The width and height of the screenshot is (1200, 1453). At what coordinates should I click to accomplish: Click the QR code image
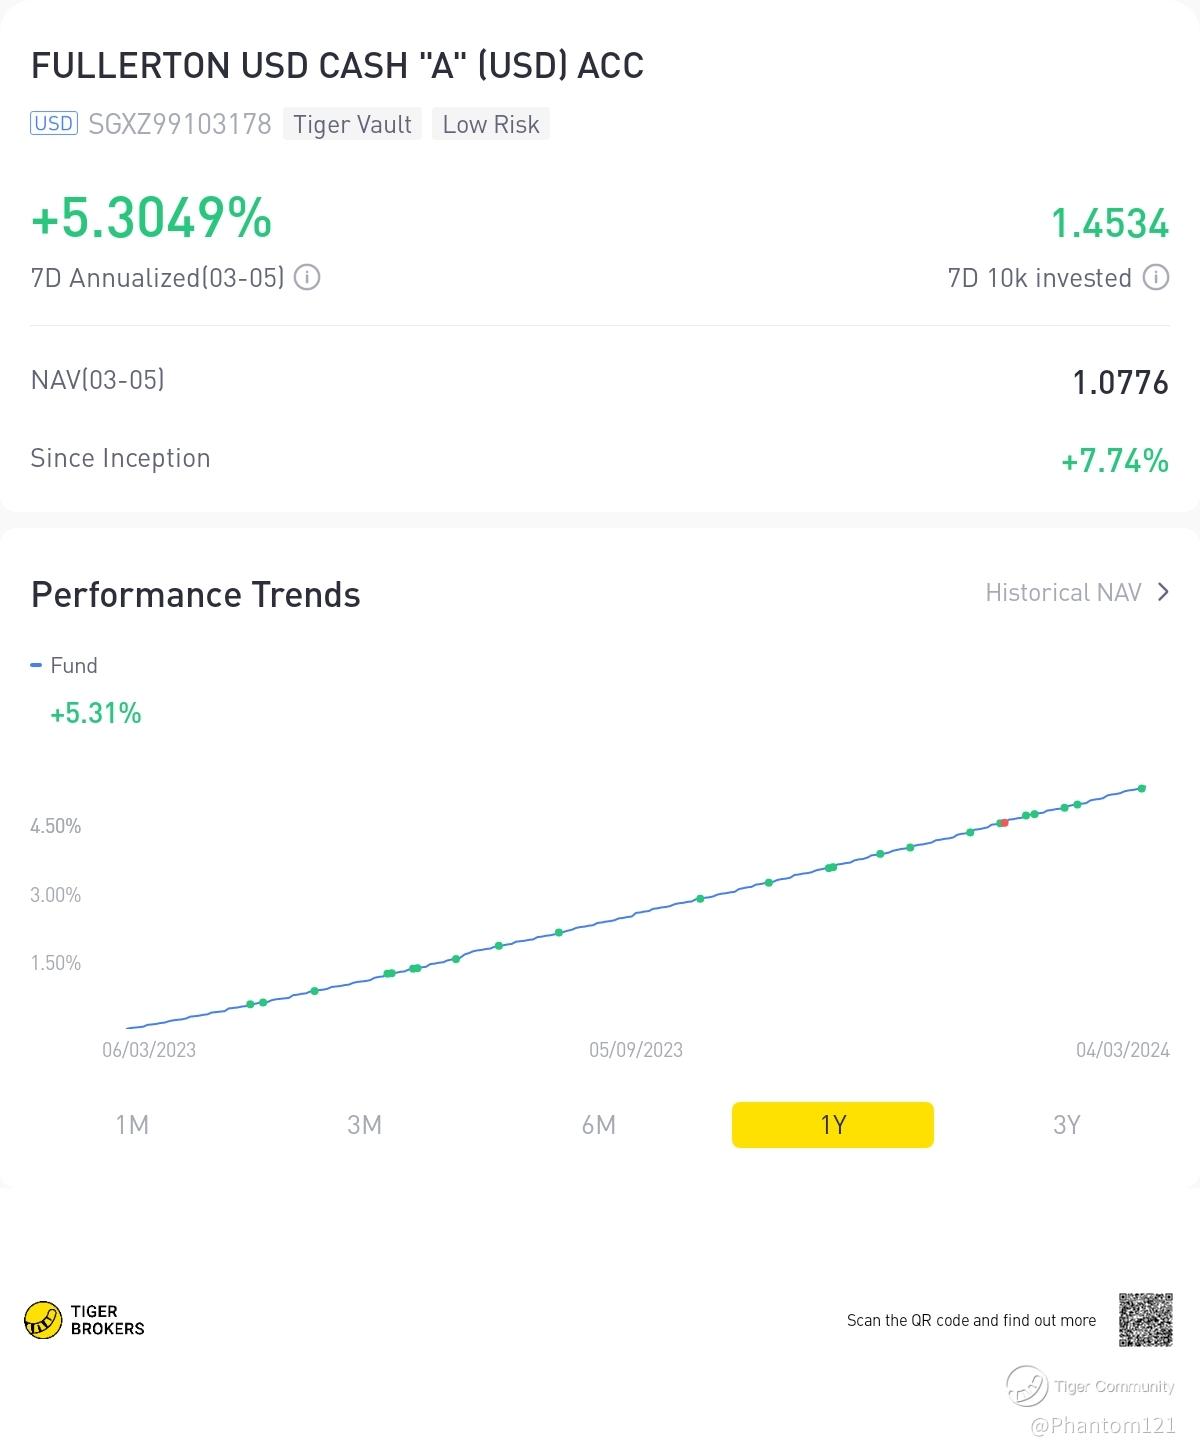pyautogui.click(x=1145, y=1320)
